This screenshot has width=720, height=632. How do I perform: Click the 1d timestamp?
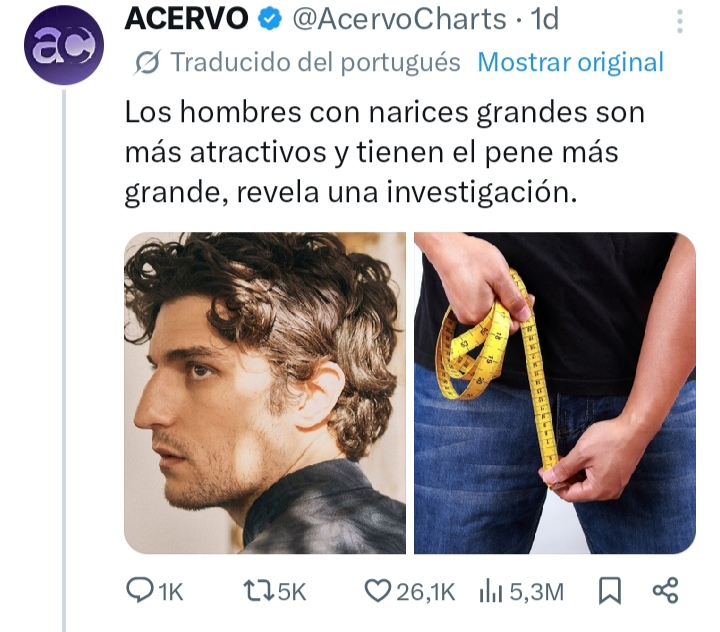click(x=544, y=19)
